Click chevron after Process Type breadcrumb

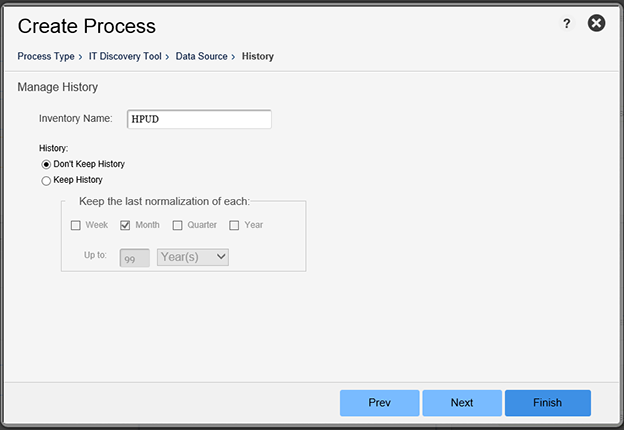(x=80, y=57)
